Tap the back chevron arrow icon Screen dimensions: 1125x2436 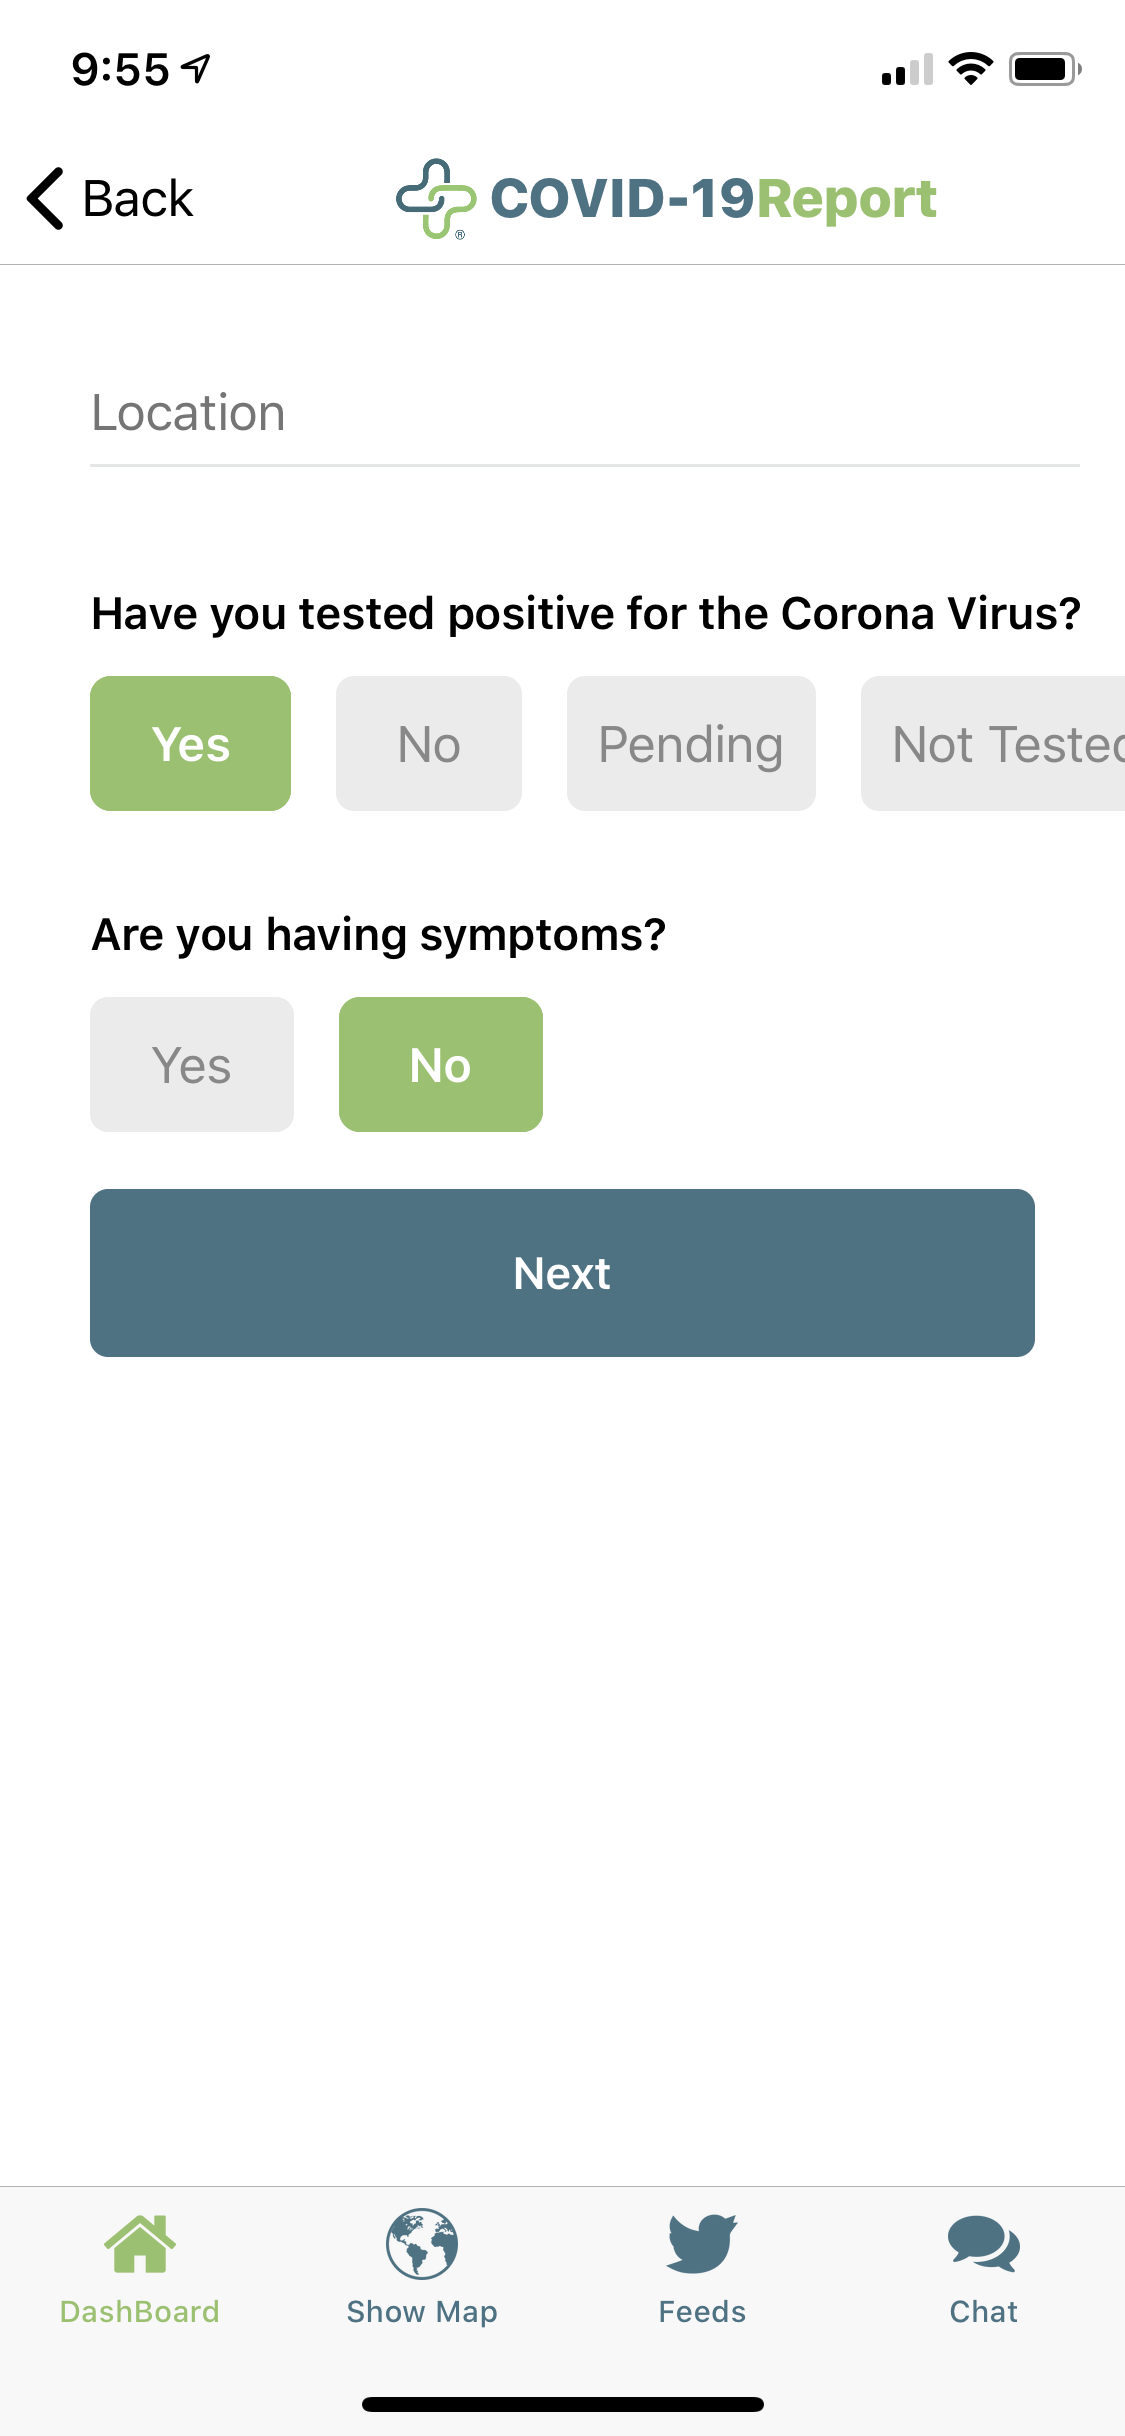coord(46,198)
